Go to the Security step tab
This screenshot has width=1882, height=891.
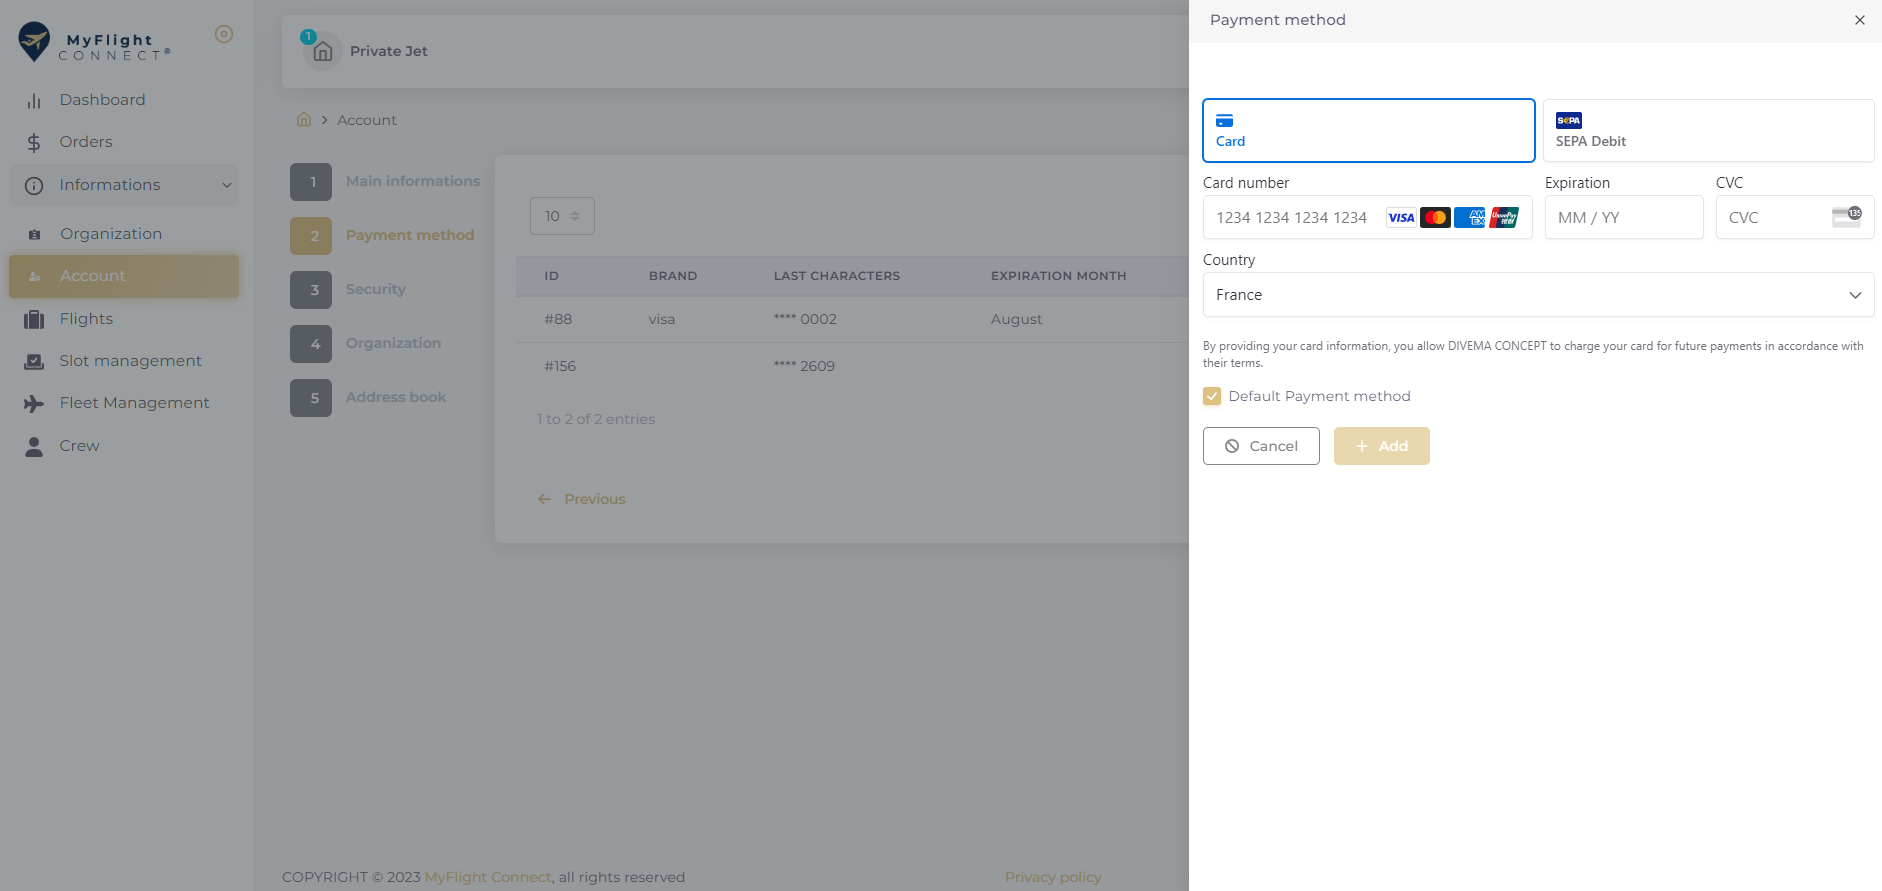click(375, 289)
